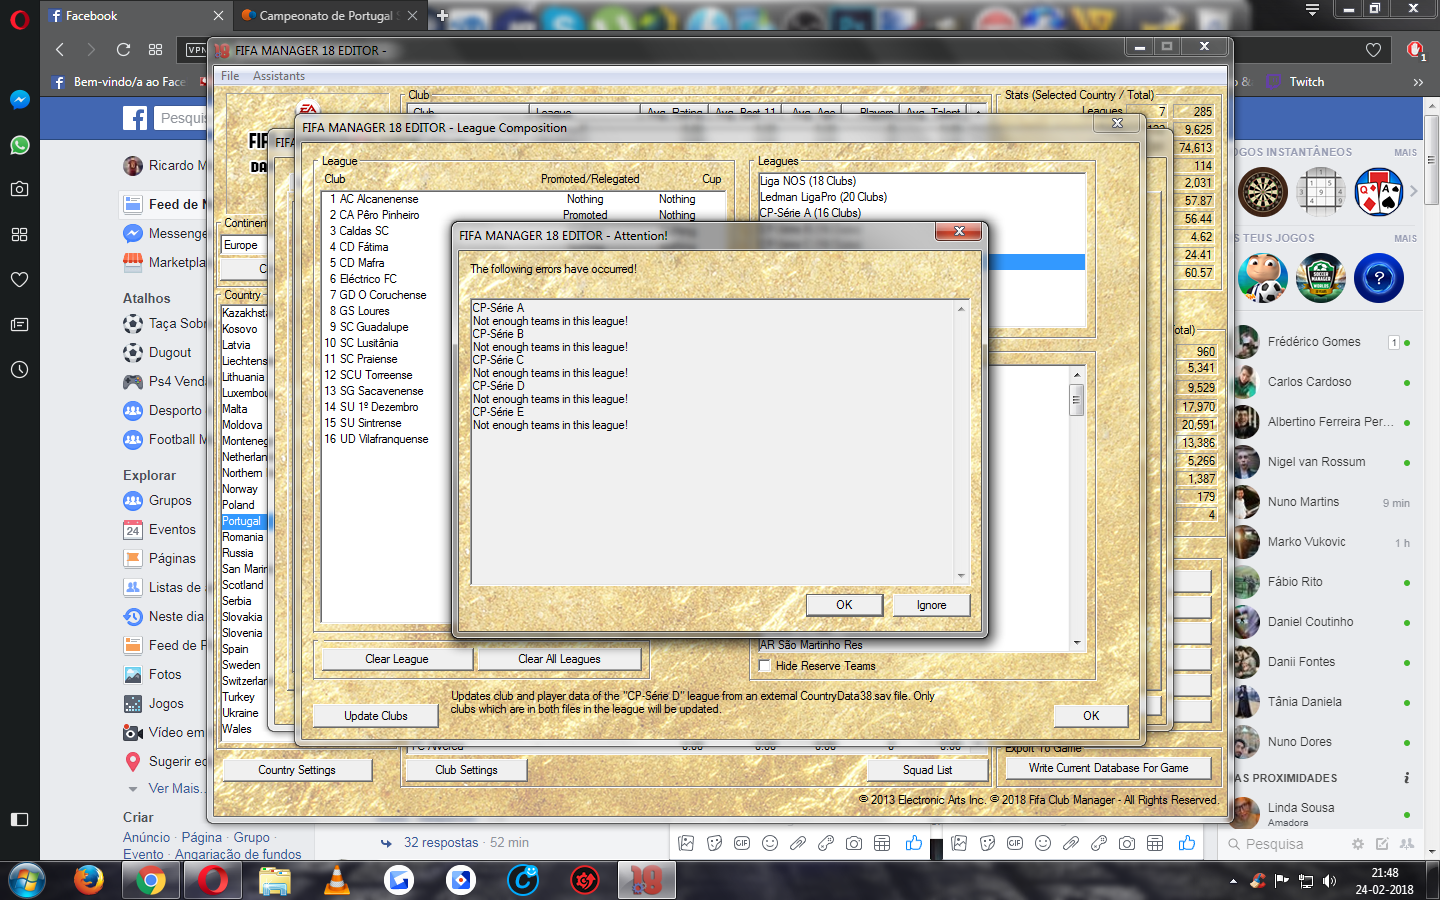Open WhatsApp in Opera sidebar
Image resolution: width=1440 pixels, height=900 pixels.
[x=19, y=145]
